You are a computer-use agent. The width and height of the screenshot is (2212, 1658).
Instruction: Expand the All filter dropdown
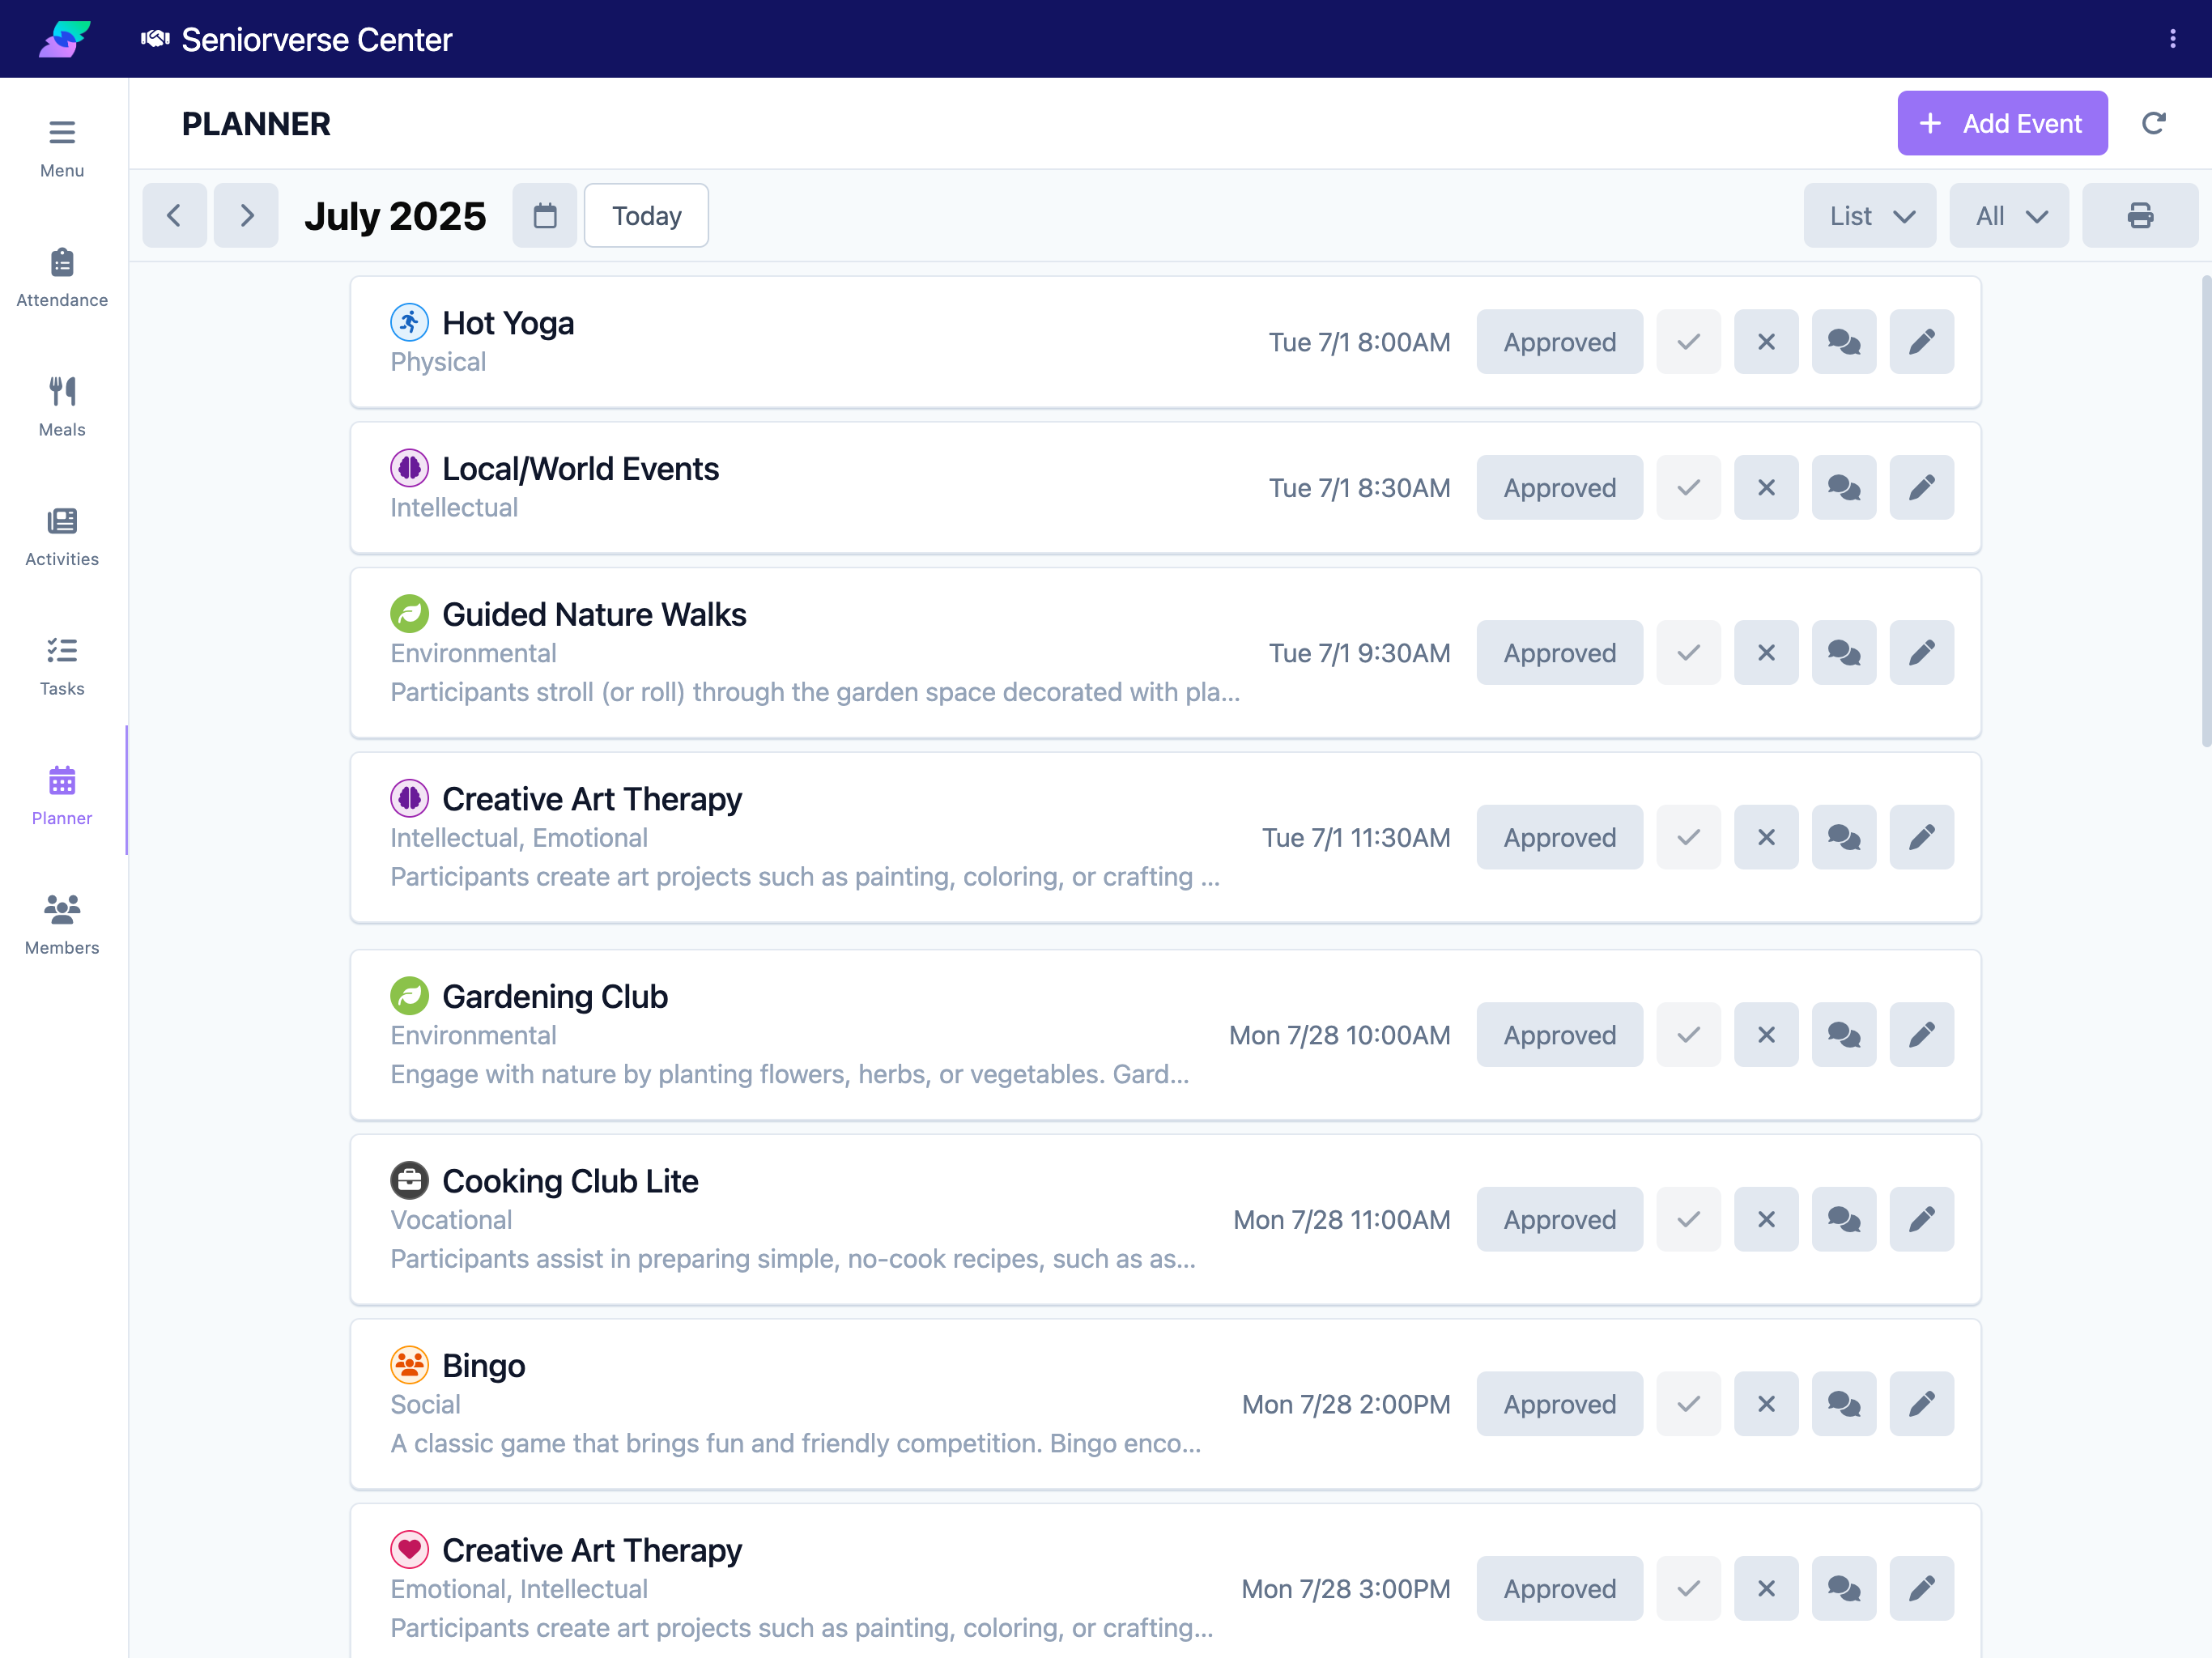(x=2008, y=215)
